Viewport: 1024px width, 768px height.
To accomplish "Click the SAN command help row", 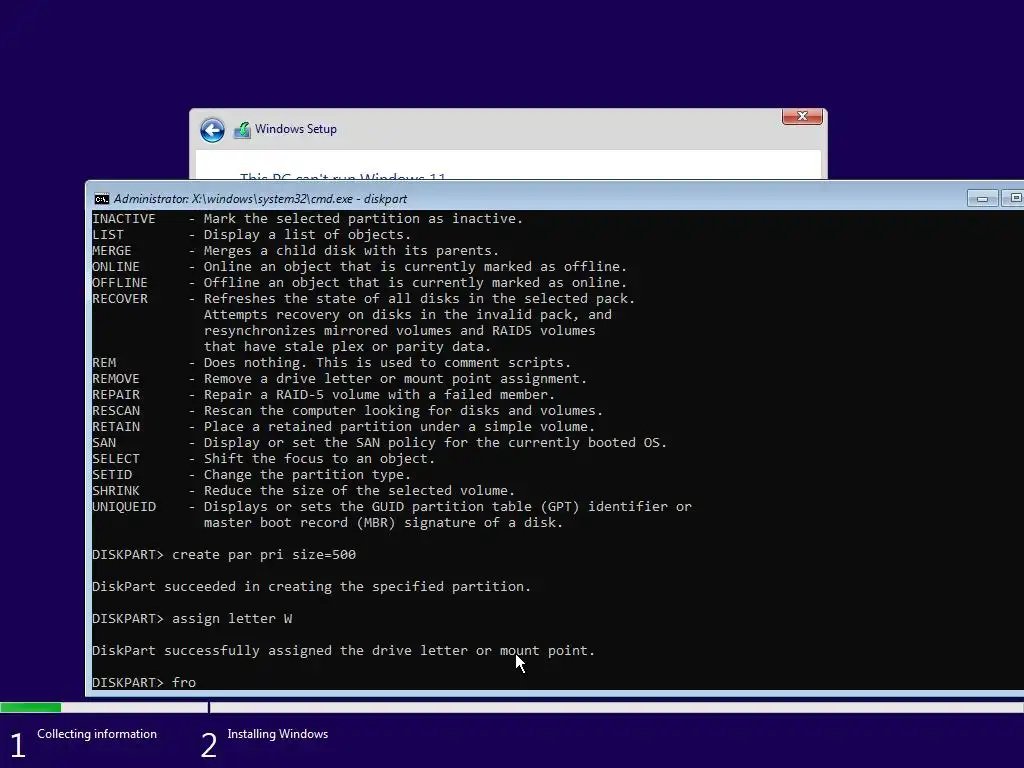I will [x=379, y=443].
